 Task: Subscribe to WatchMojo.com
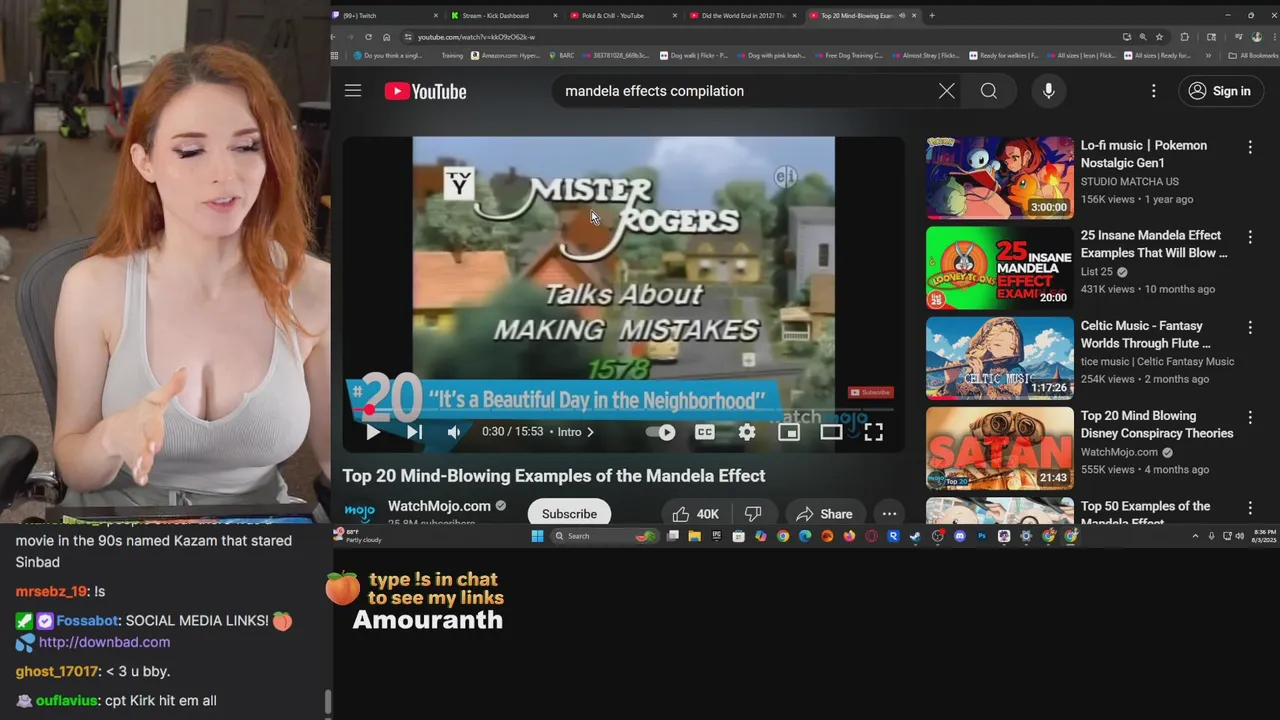(569, 513)
